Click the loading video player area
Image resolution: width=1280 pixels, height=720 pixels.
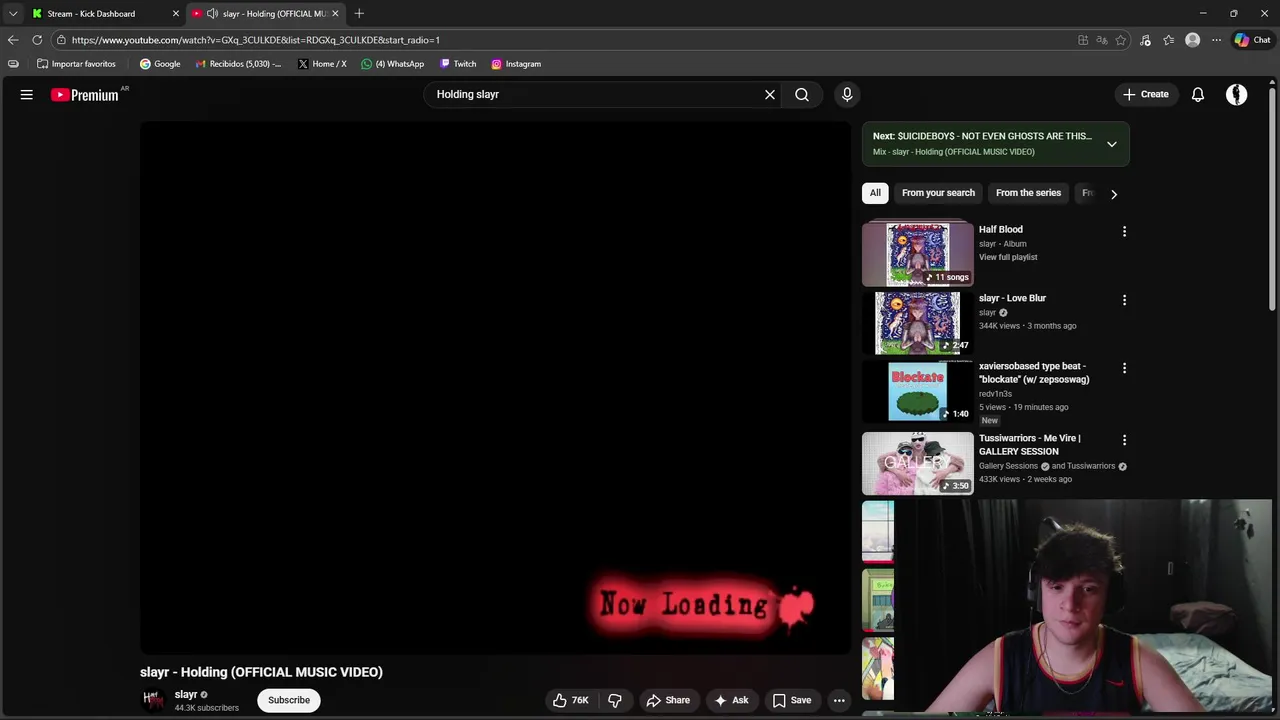click(495, 388)
